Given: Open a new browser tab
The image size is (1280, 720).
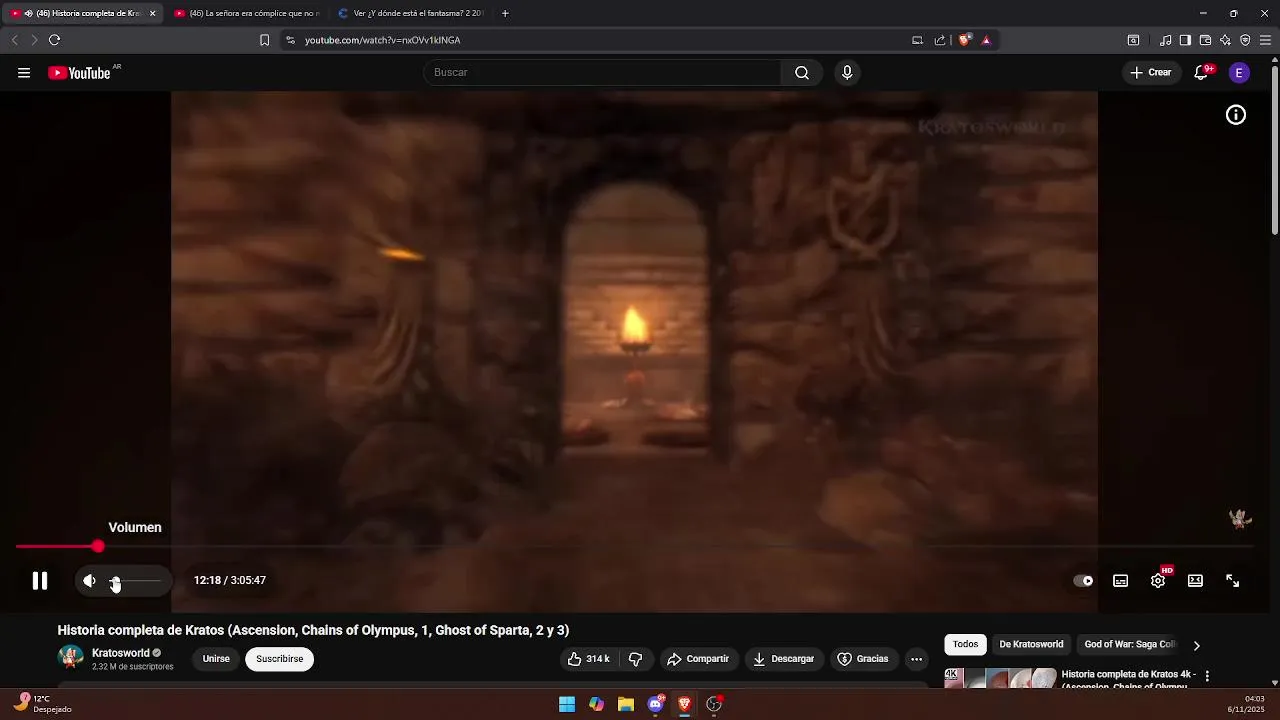Looking at the screenshot, I should pos(505,13).
